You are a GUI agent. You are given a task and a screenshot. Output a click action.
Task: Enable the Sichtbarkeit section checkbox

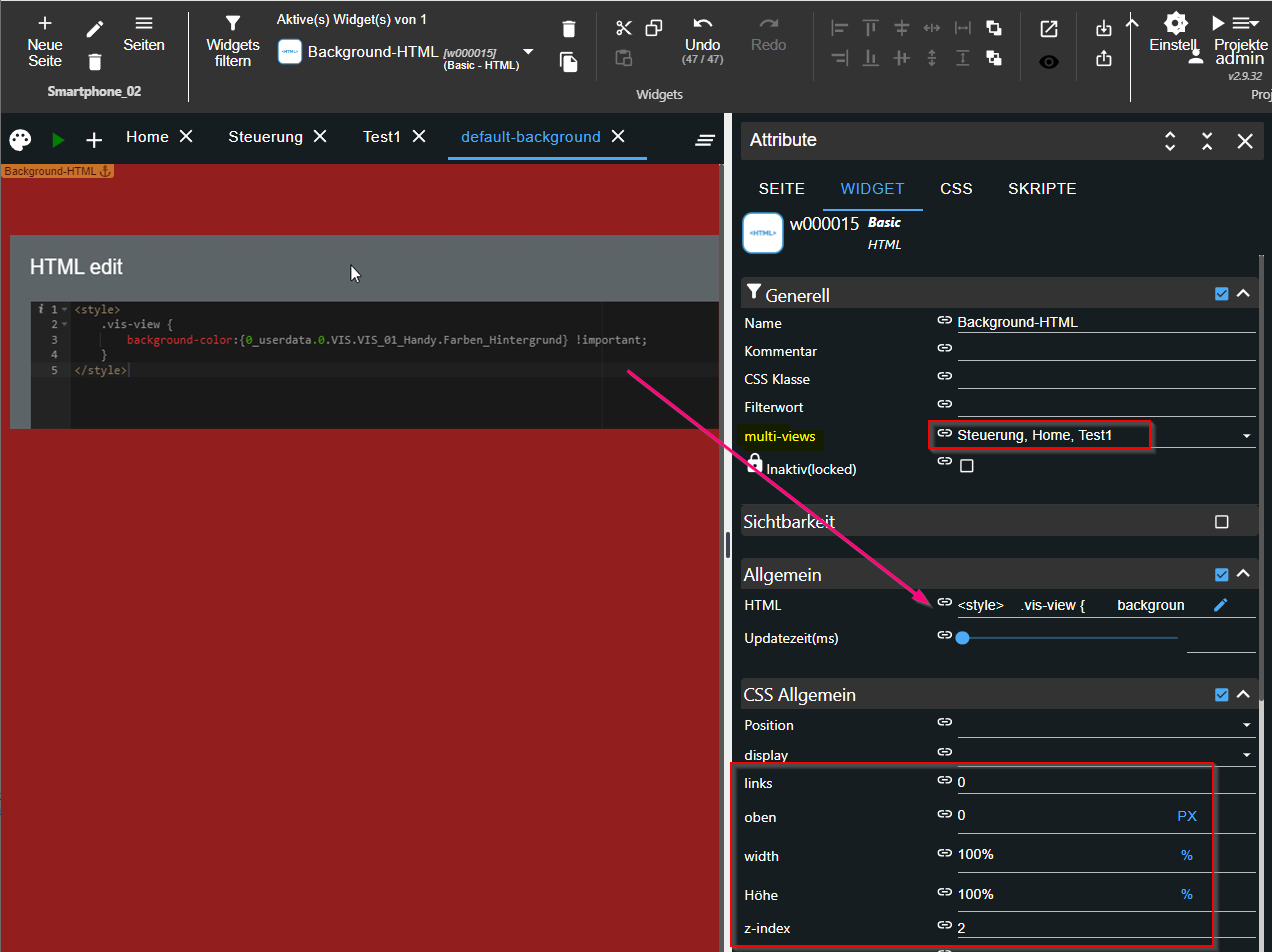point(1221,522)
